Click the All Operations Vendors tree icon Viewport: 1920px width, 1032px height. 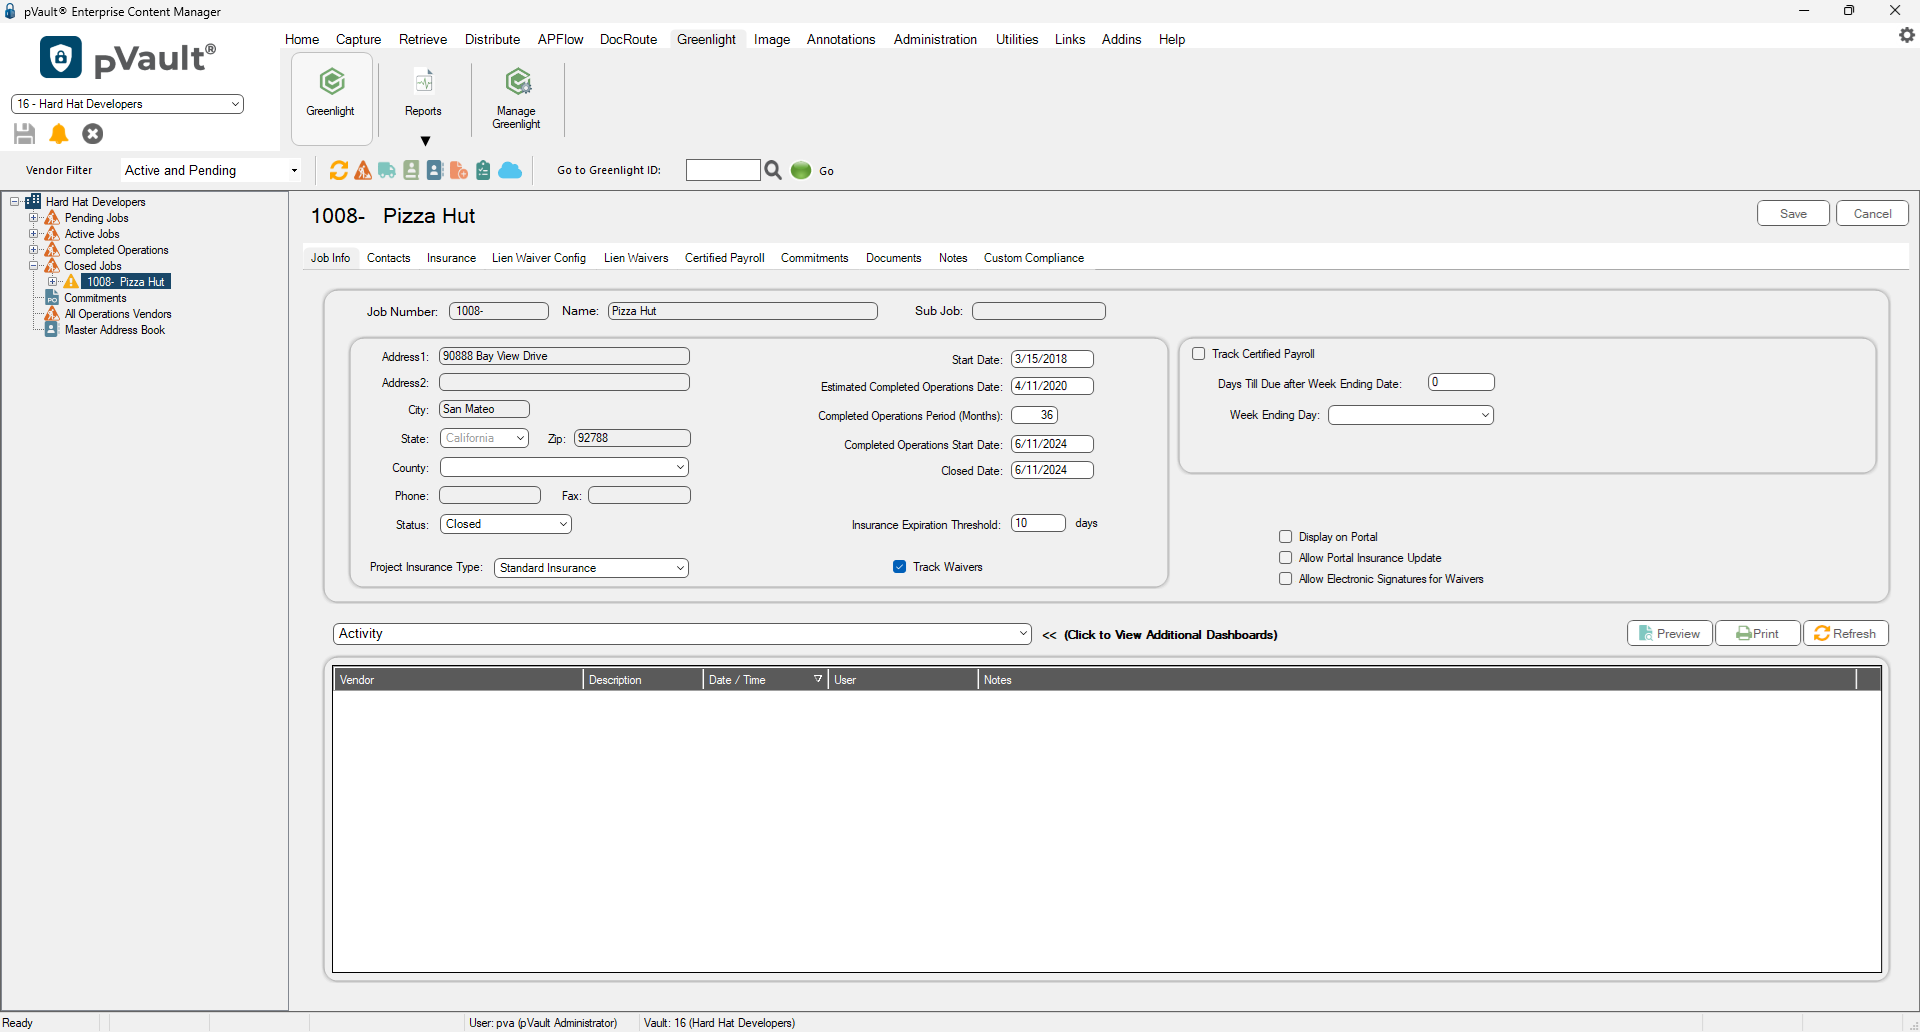point(52,313)
